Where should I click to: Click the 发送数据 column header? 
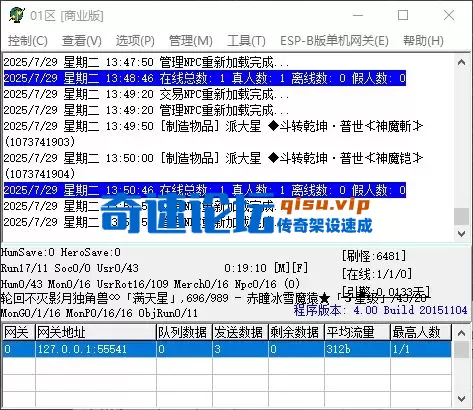(x=240, y=332)
